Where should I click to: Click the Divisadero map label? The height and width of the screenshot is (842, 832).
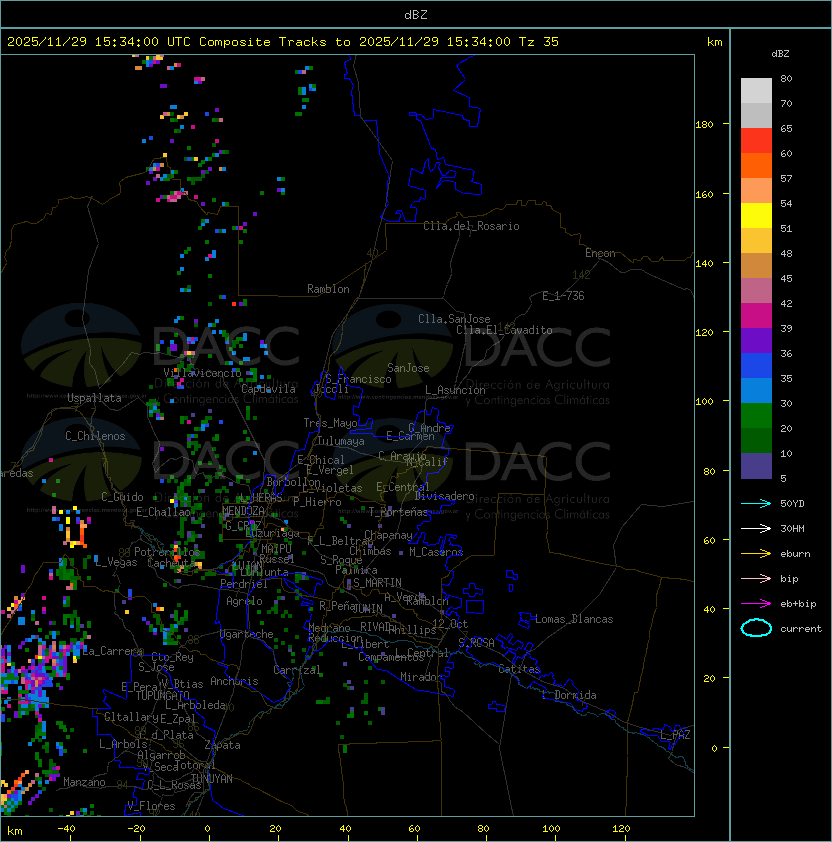[444, 496]
